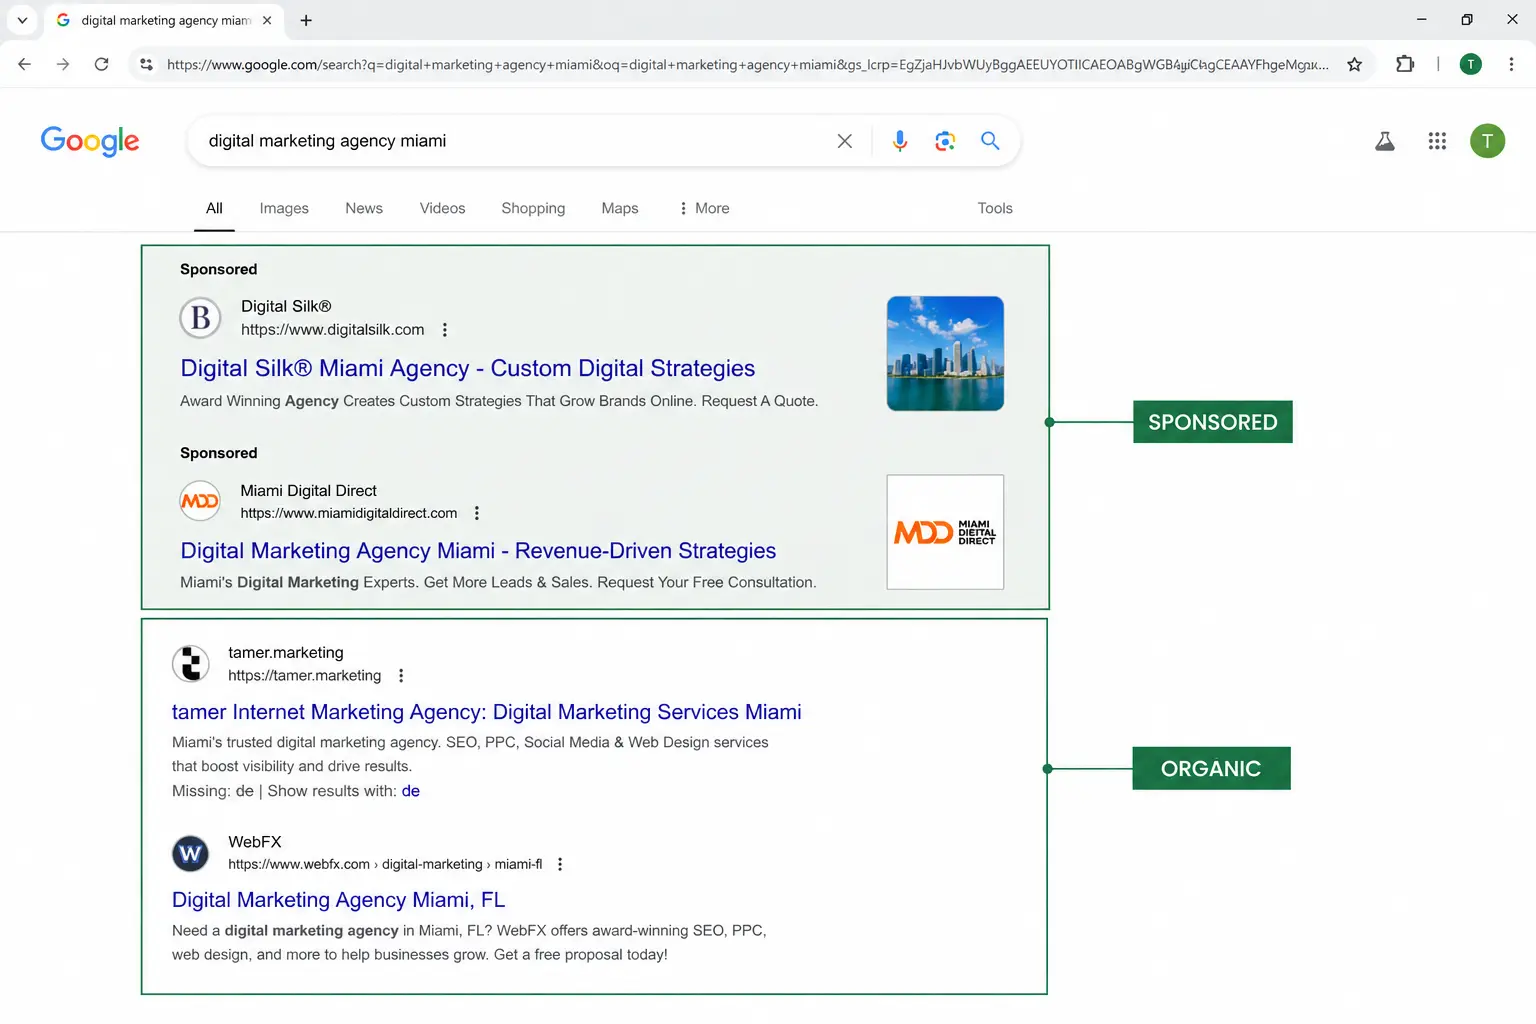Open tamer Internet Marketing Agency result

[486, 712]
